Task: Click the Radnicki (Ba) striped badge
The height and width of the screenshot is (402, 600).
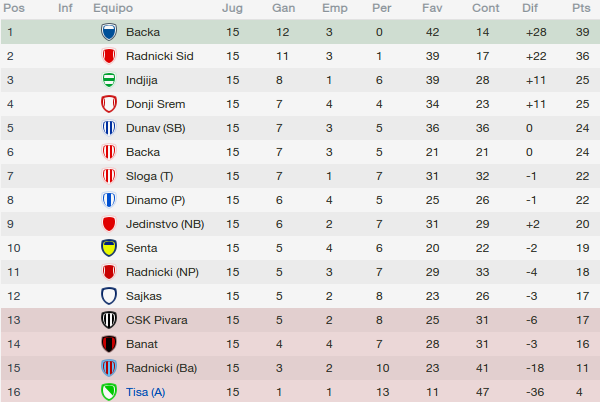Action: (x=109, y=368)
